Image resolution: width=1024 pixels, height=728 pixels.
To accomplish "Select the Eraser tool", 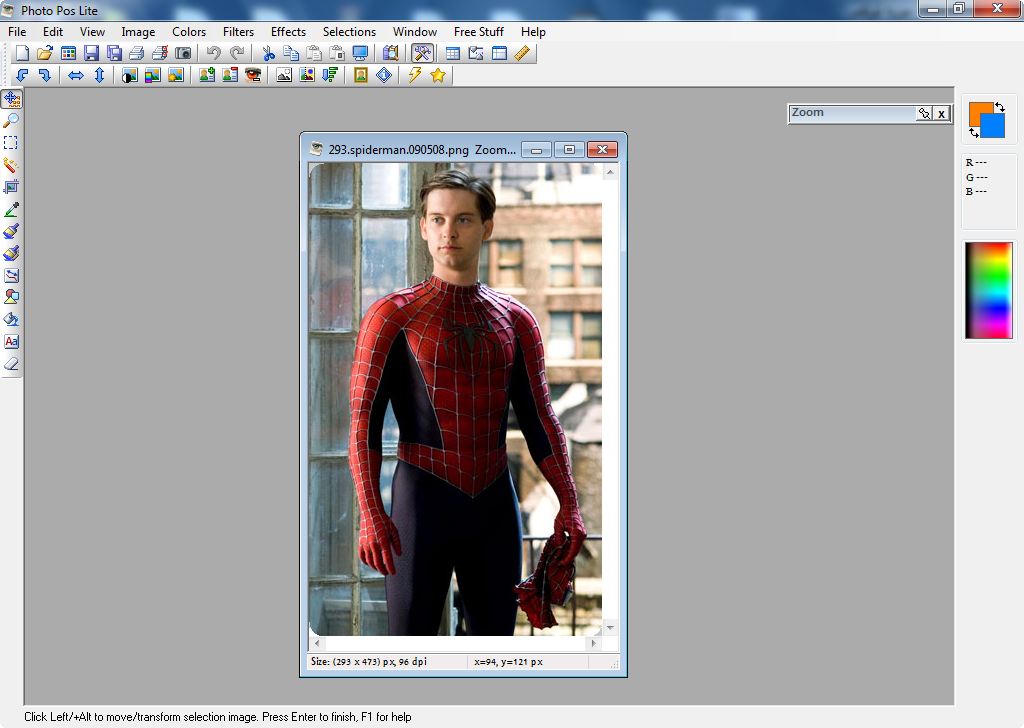I will tap(11, 364).
